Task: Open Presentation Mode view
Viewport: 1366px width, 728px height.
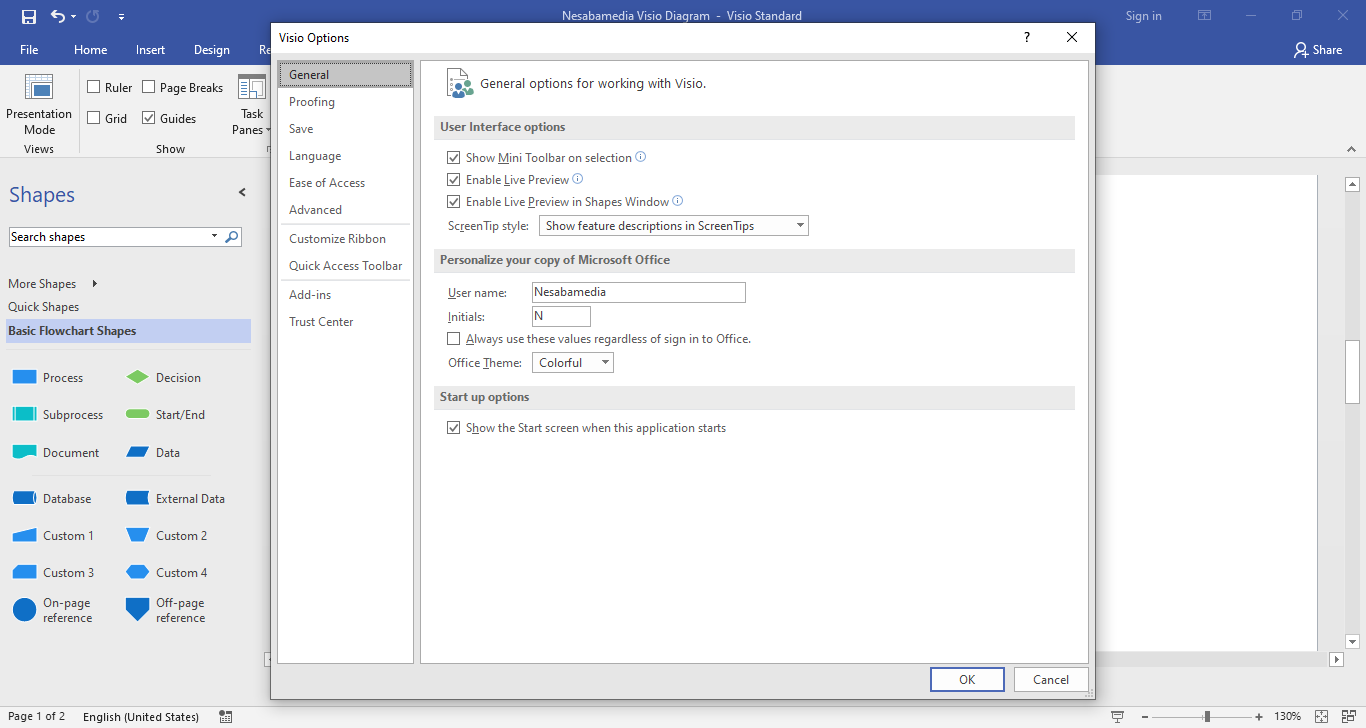Action: 39,104
